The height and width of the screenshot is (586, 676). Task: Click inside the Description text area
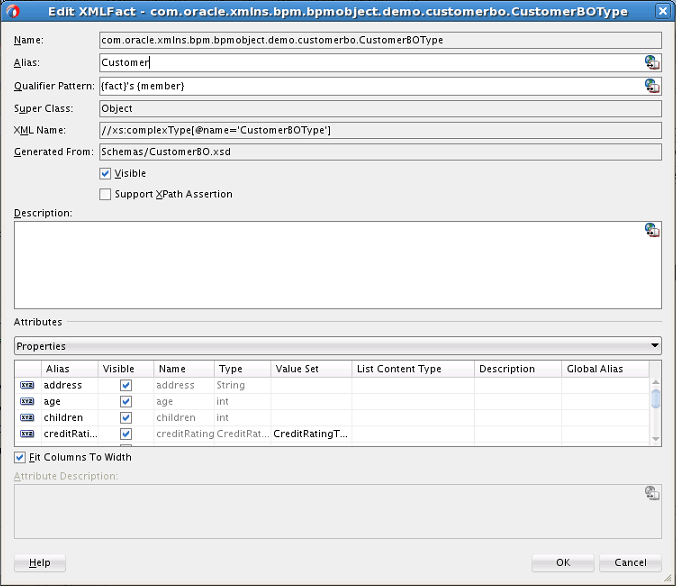338,265
